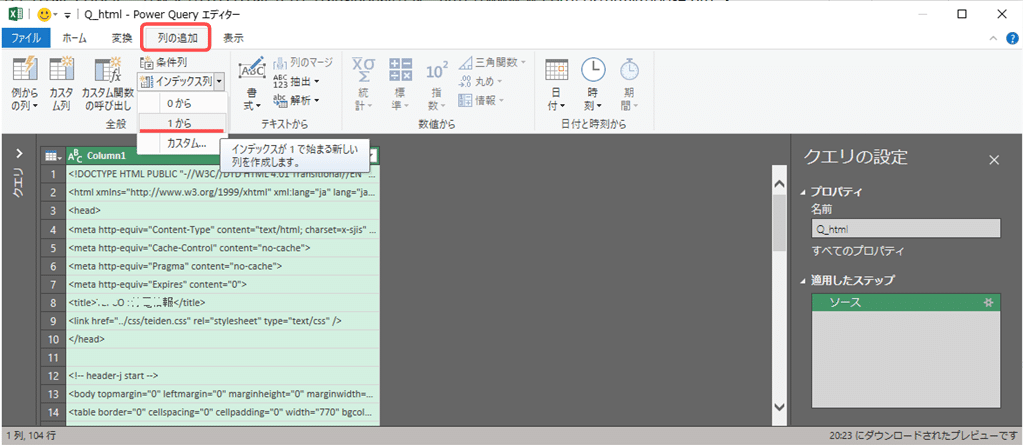Open 書式 (Format) text dropdown

point(251,83)
